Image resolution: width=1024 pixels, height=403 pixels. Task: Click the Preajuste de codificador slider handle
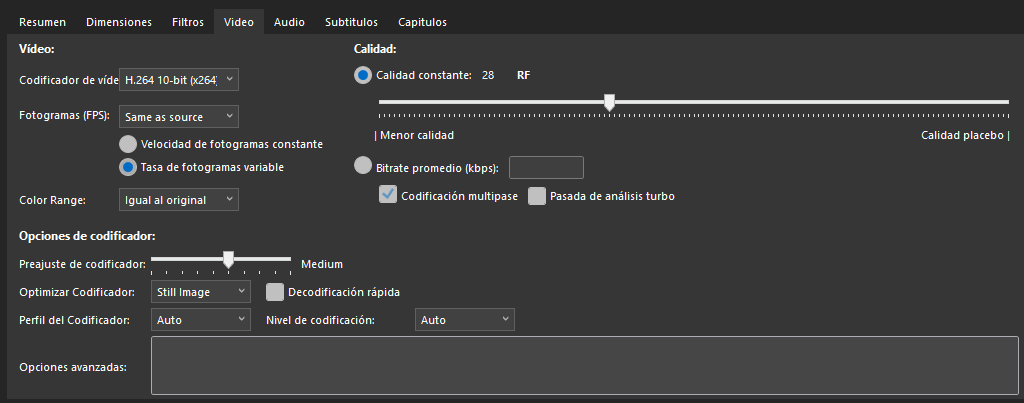tap(229, 259)
